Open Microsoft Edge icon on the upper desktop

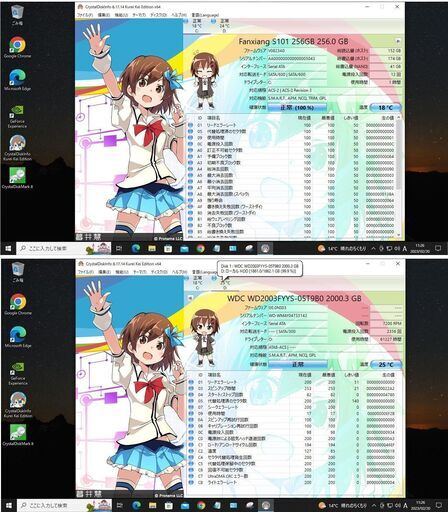(x=17, y=80)
